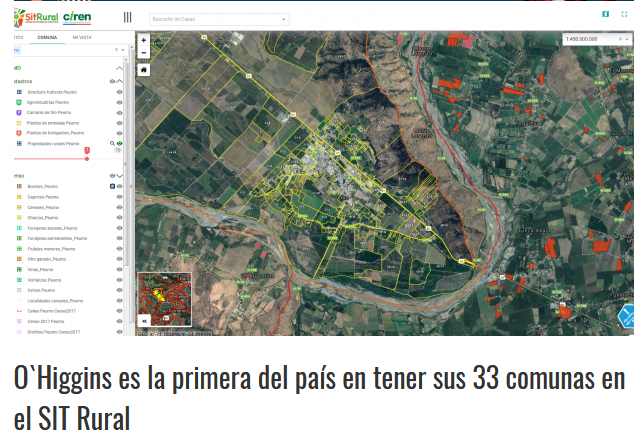Expand the Censo group chevron

click(x=119, y=176)
